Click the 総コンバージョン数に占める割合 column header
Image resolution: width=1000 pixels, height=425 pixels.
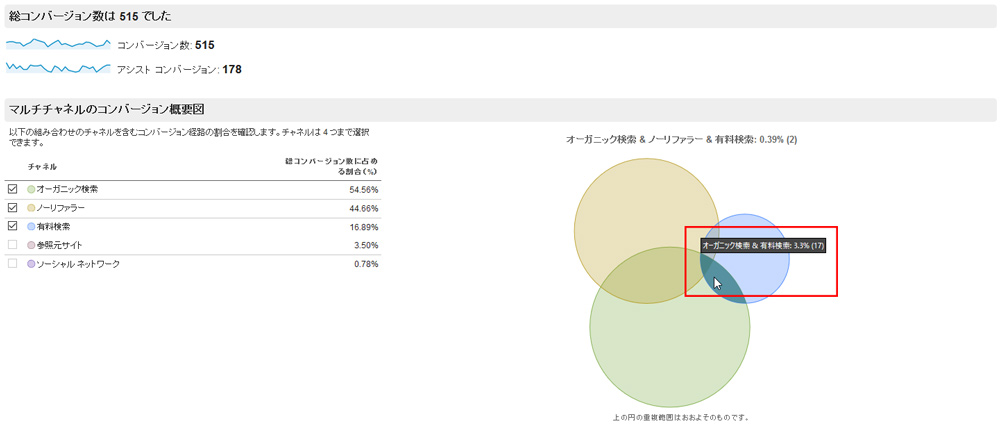(x=332, y=167)
